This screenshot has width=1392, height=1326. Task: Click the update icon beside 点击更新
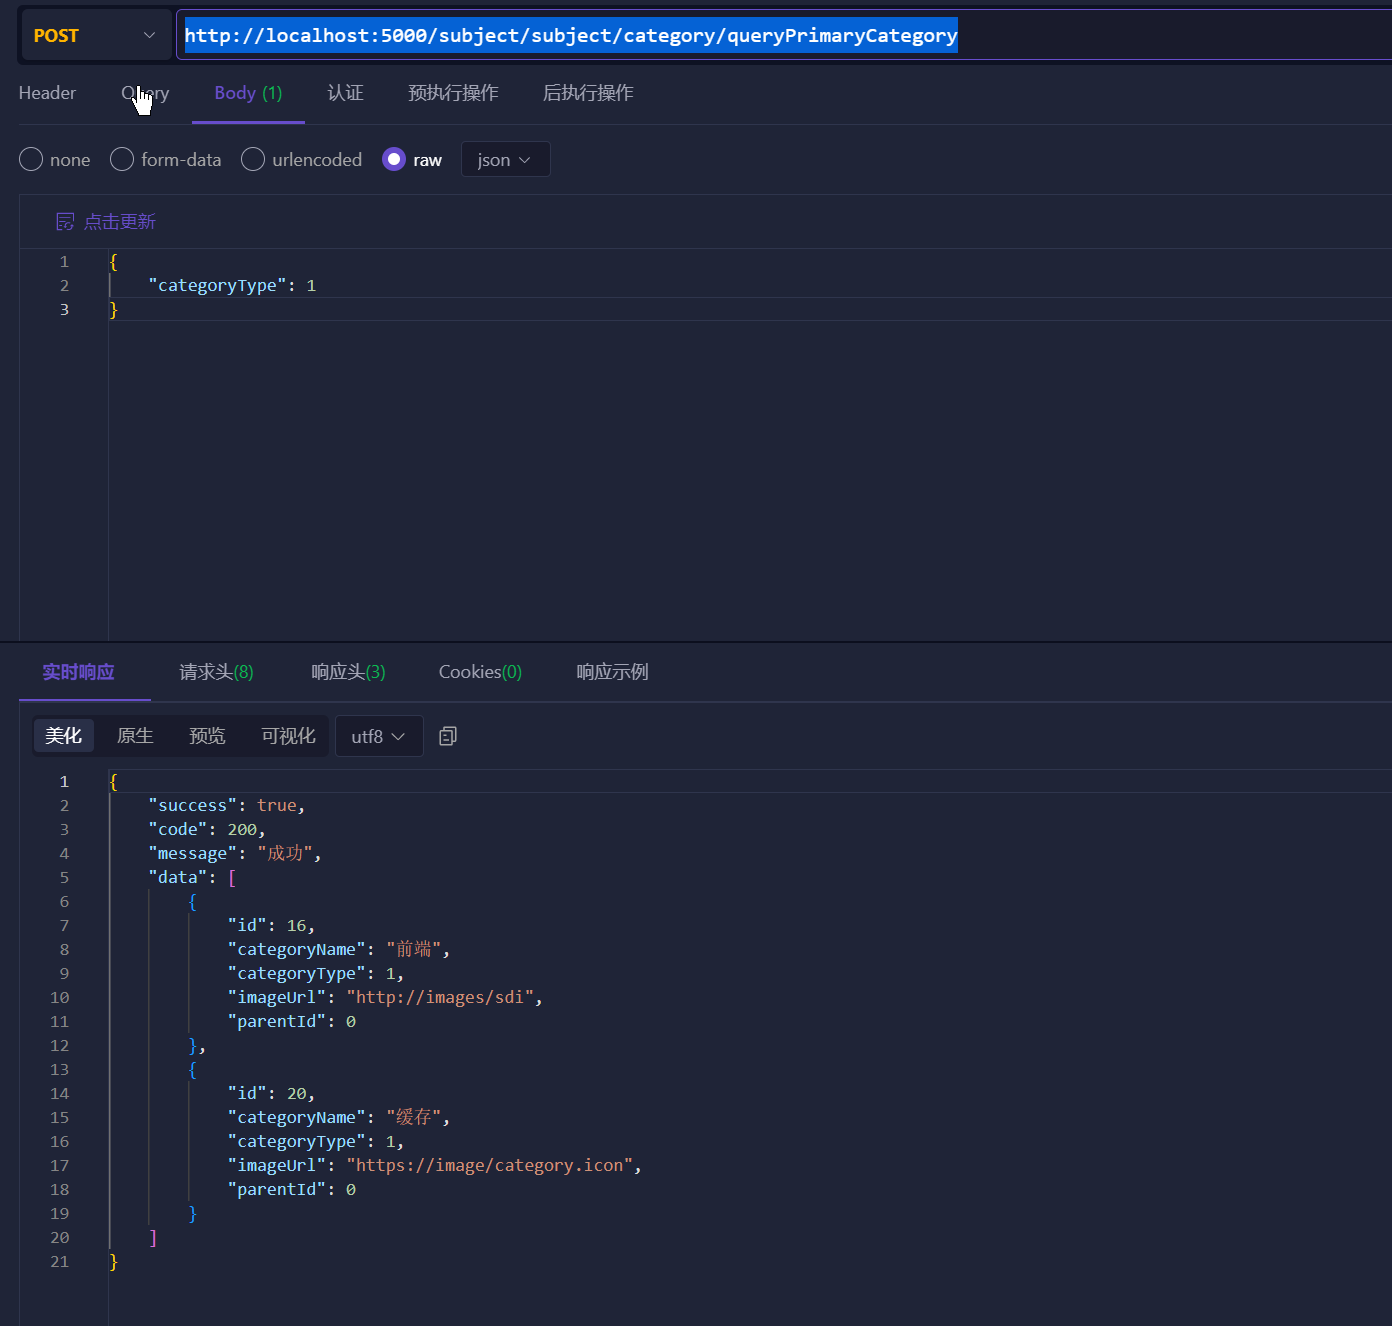point(65,222)
